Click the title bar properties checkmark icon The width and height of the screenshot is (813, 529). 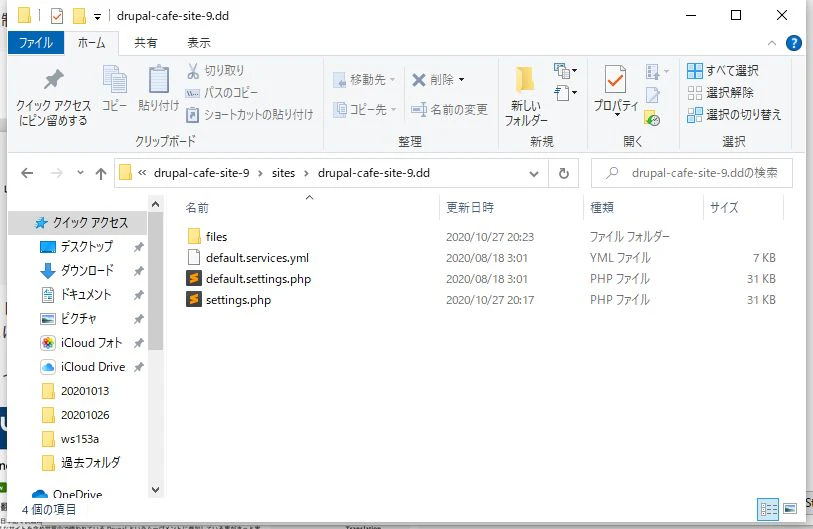coord(57,16)
